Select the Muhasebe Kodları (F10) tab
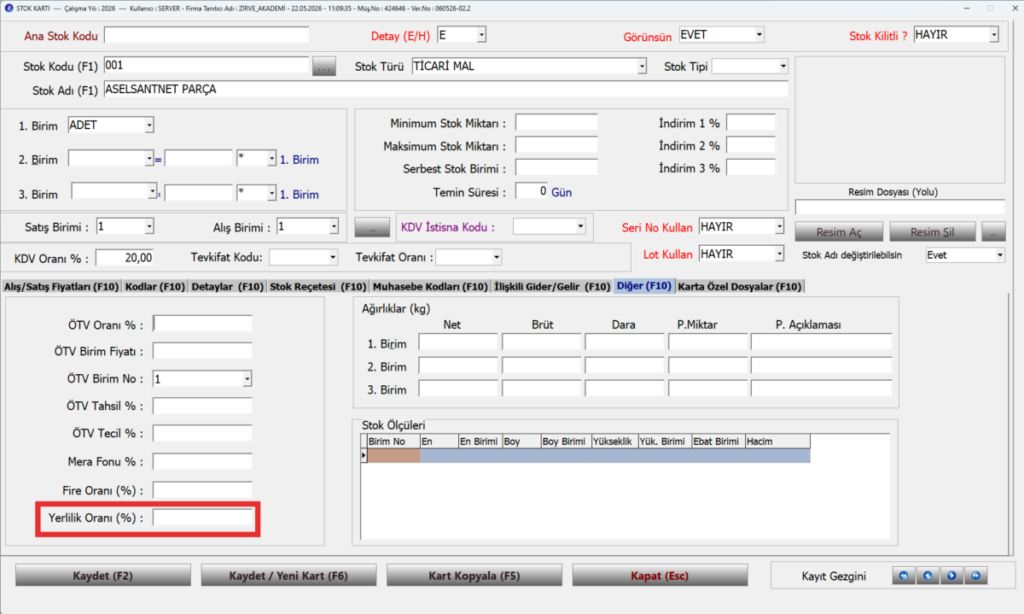Image resolution: width=1024 pixels, height=614 pixels. [x=430, y=286]
